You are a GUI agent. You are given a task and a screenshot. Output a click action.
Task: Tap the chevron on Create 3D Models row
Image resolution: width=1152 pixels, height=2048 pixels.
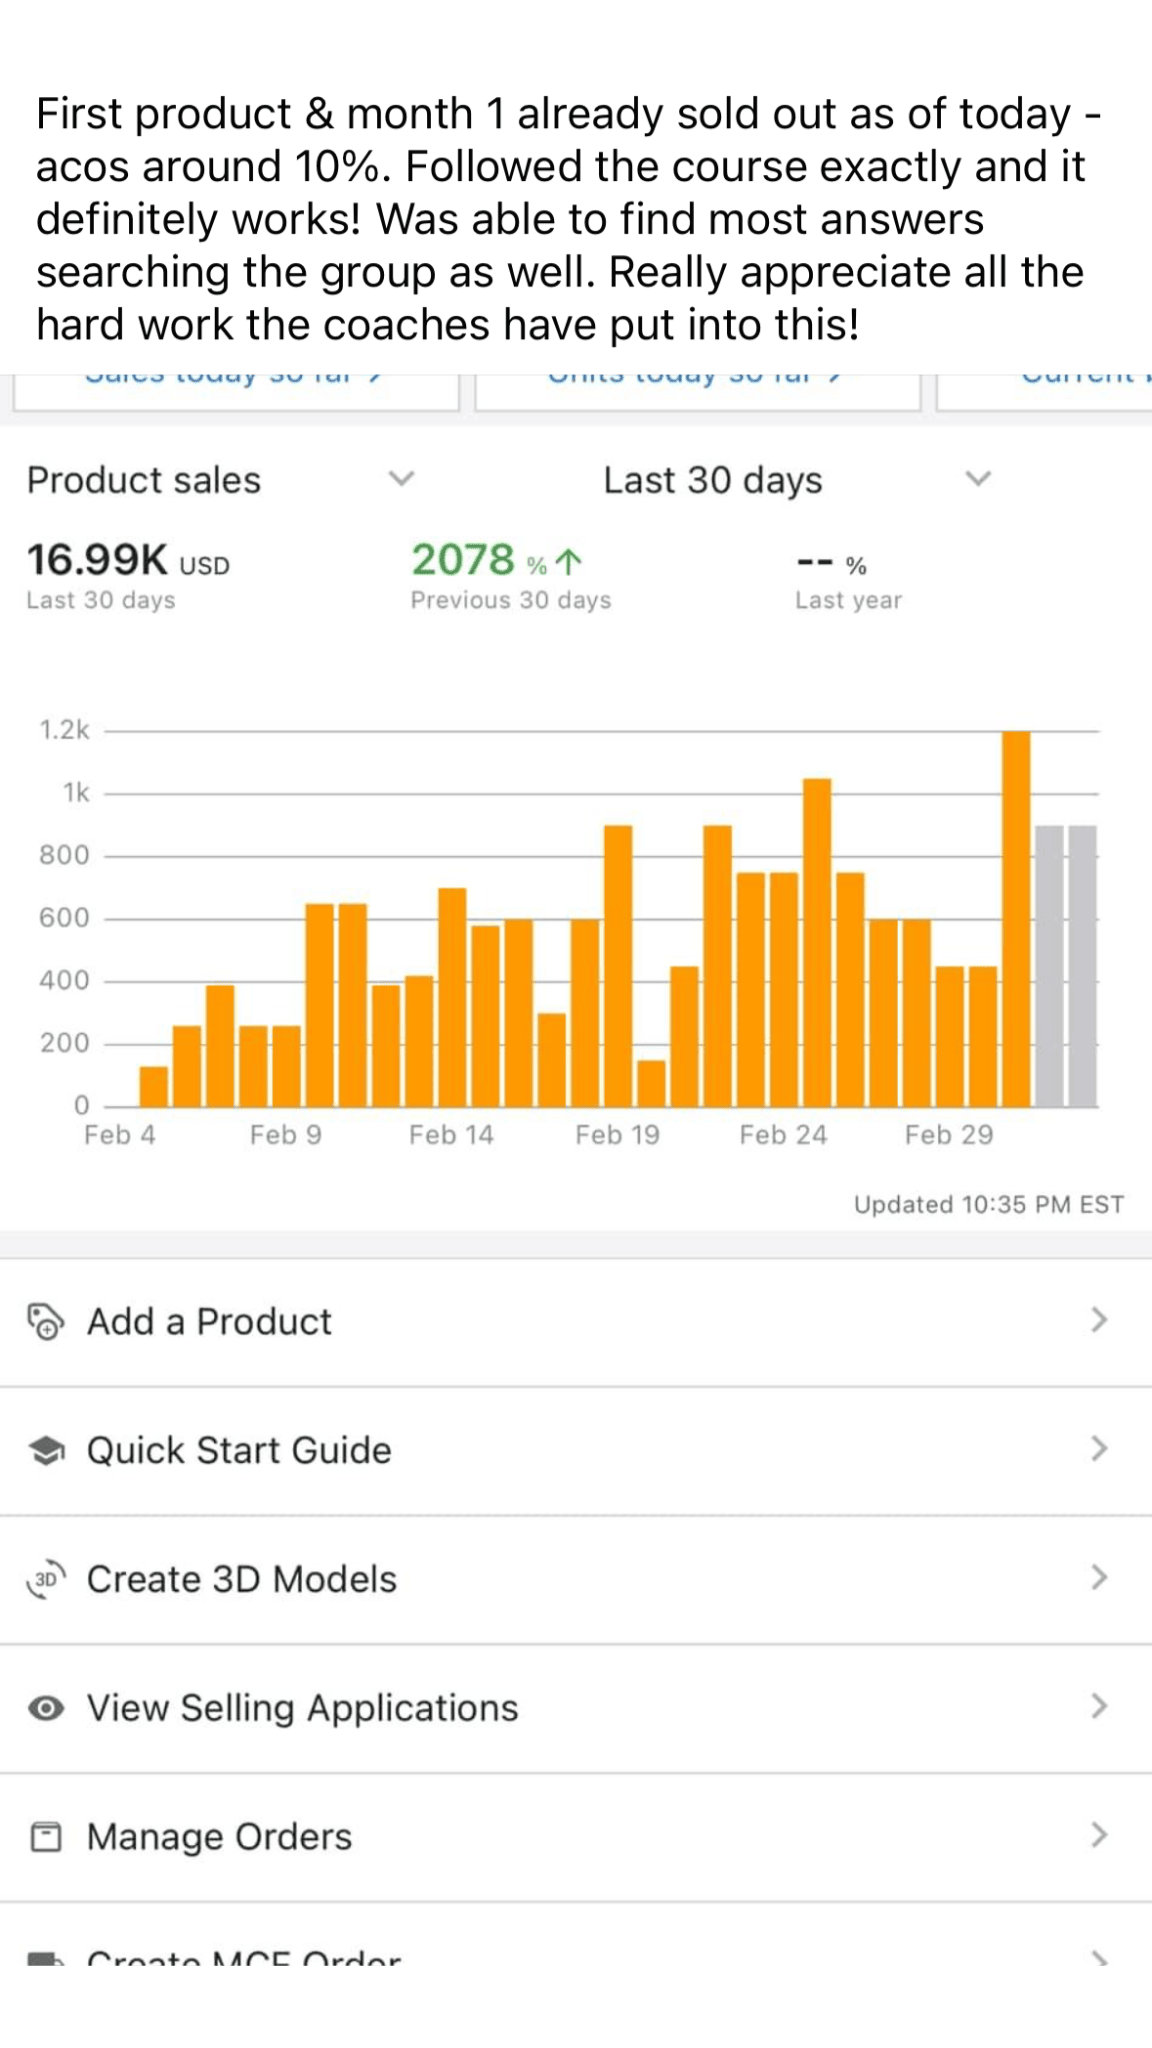tap(1099, 1577)
